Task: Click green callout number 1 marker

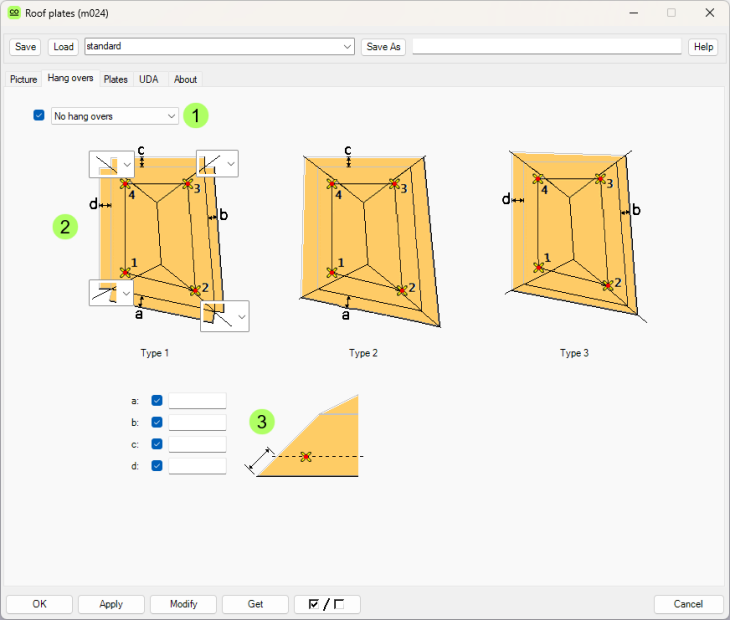Action: (x=196, y=116)
